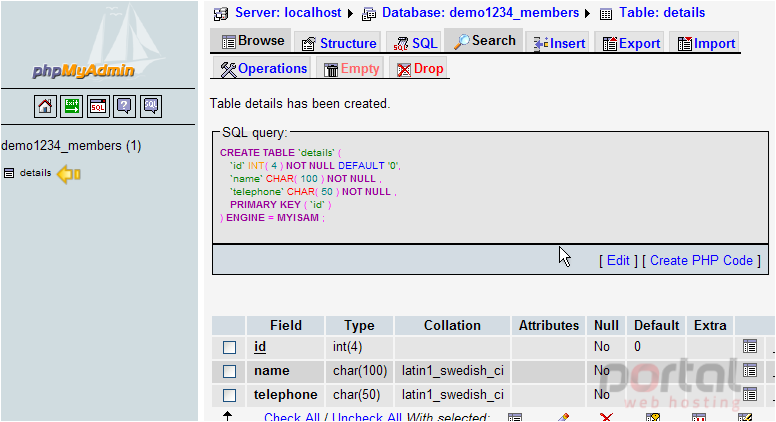Tick the checkbox for the name field
The image size is (776, 422).
point(229,371)
